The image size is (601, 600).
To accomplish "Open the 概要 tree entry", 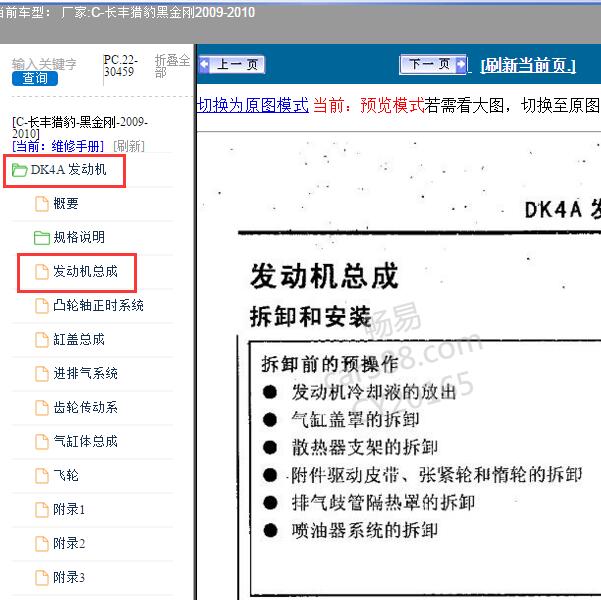I will click(x=66, y=203).
